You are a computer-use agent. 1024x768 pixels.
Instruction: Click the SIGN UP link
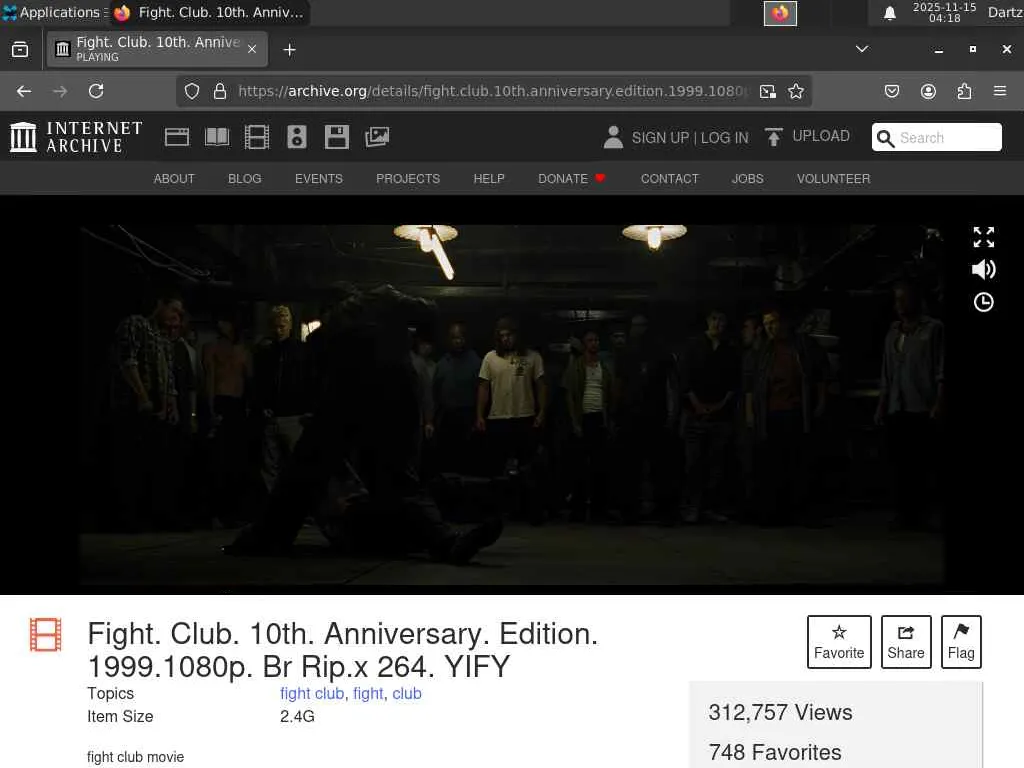(660, 138)
